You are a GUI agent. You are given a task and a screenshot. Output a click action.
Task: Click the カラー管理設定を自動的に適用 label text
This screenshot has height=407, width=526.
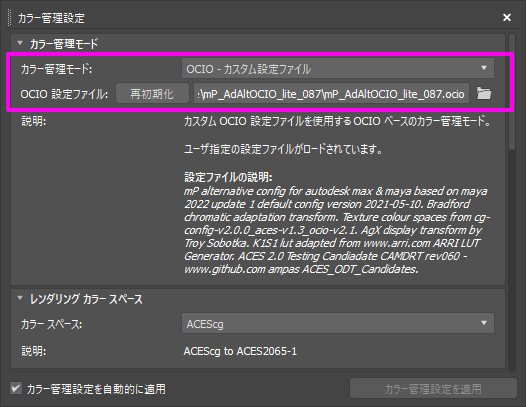point(96,389)
